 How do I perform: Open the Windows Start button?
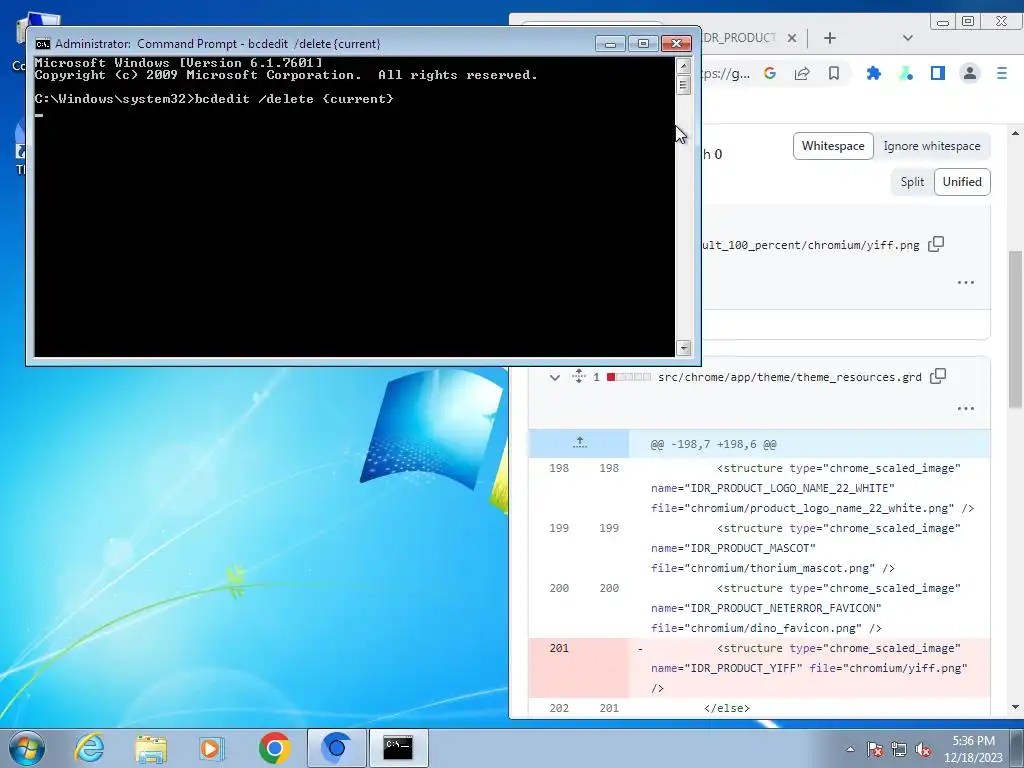click(27, 748)
